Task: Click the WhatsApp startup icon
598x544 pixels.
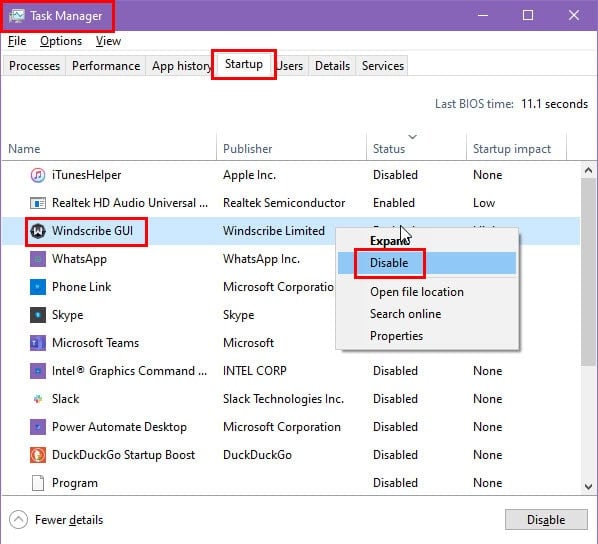Action: pyautogui.click(x=38, y=259)
